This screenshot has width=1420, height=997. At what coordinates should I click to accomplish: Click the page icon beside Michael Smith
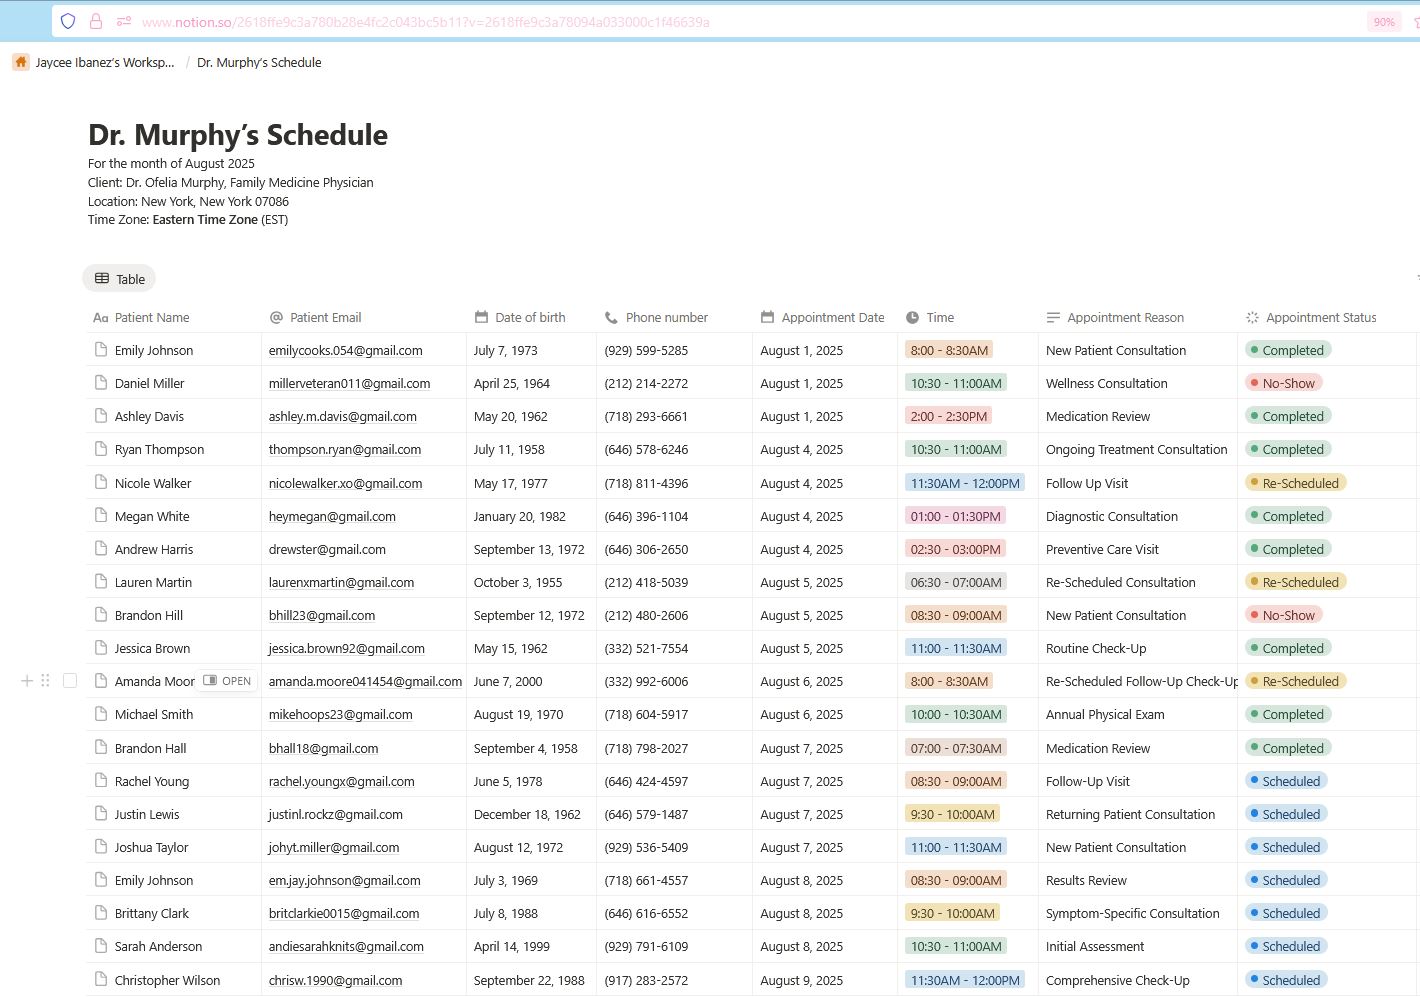(101, 713)
